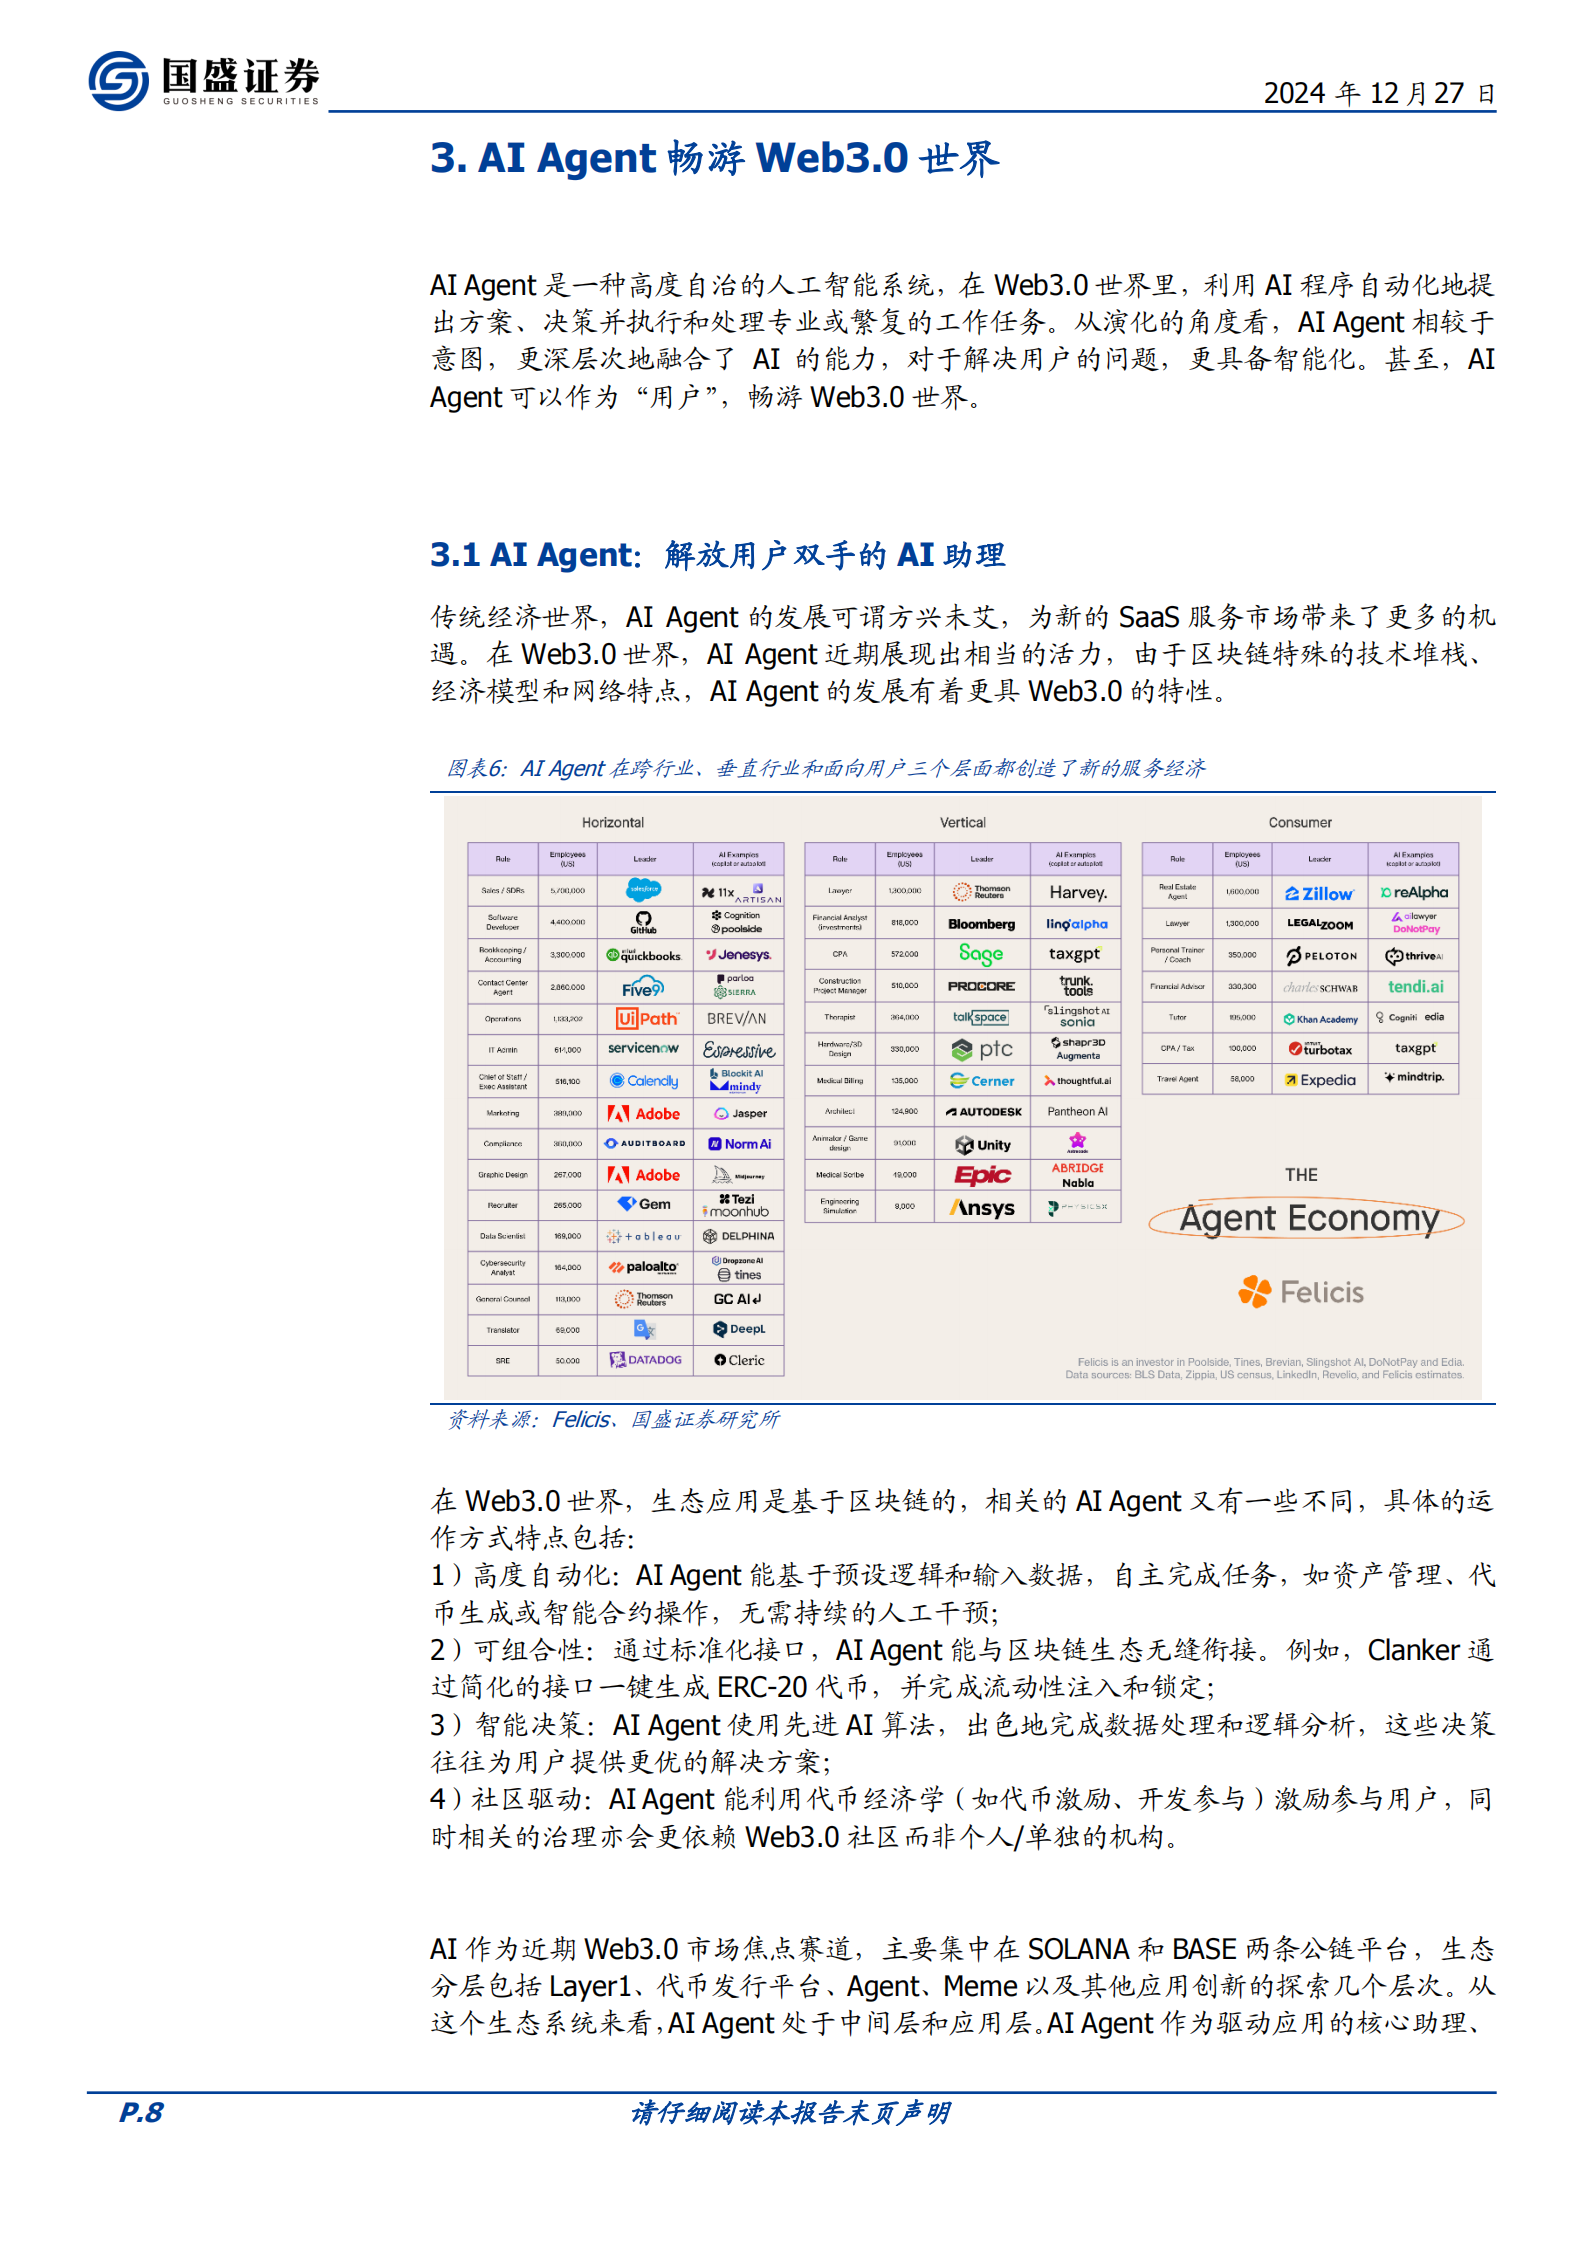This screenshot has width=1586, height=2244.
Task: Click the mindtrip. logo in the Travel Agent row
Action: click(1414, 1077)
